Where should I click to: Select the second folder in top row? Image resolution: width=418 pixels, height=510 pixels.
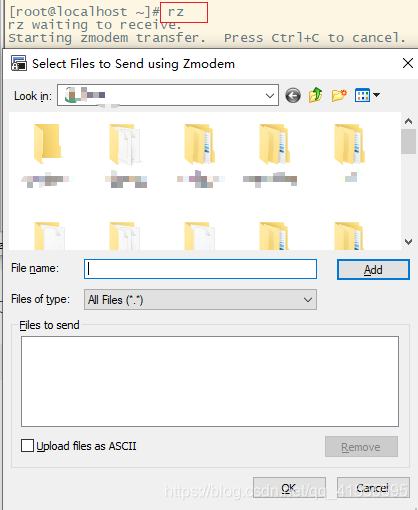(124, 144)
